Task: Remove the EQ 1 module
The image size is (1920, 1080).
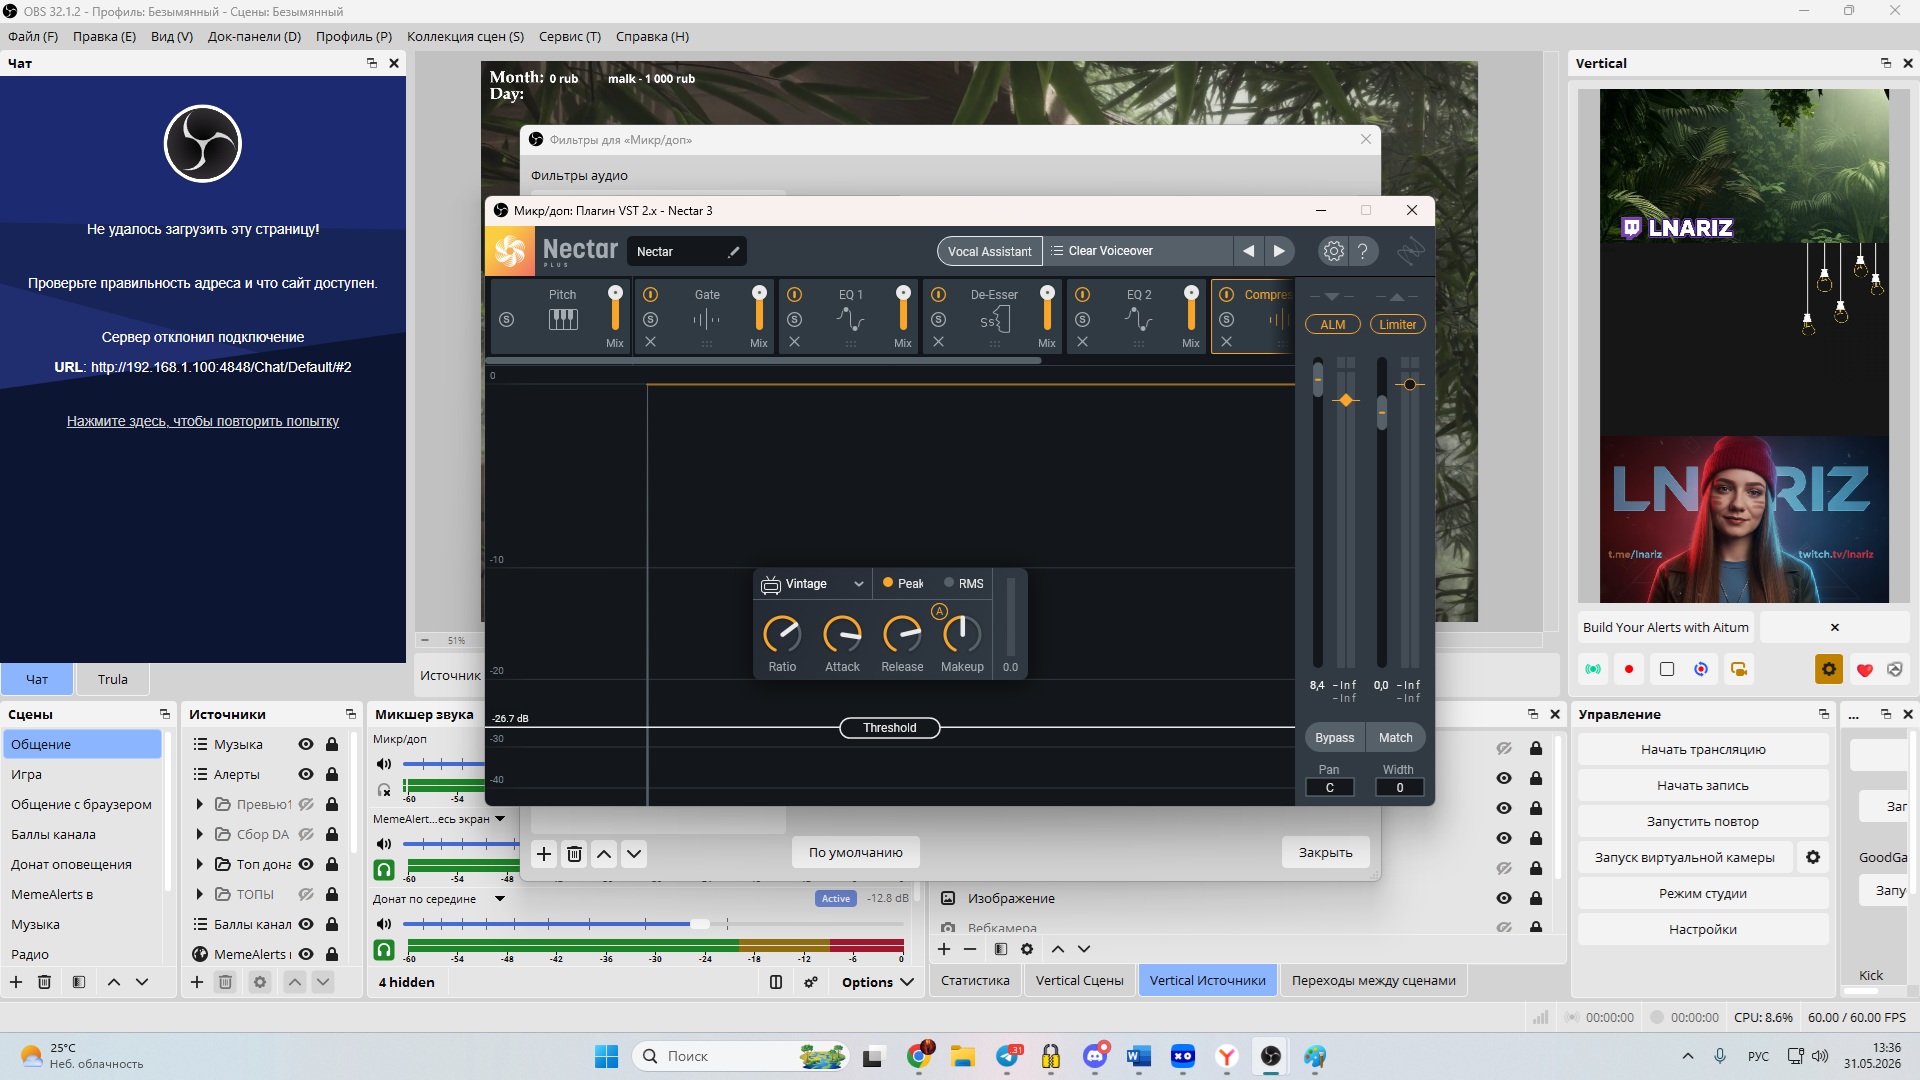Action: coord(794,342)
